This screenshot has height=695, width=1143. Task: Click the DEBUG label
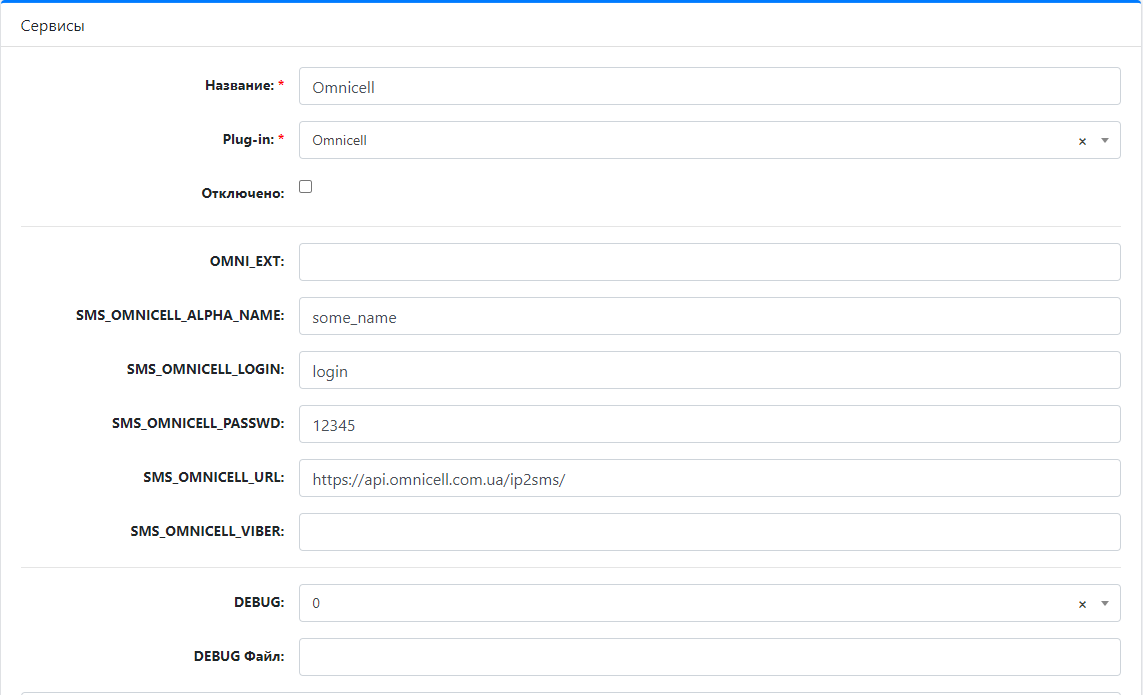[260, 602]
